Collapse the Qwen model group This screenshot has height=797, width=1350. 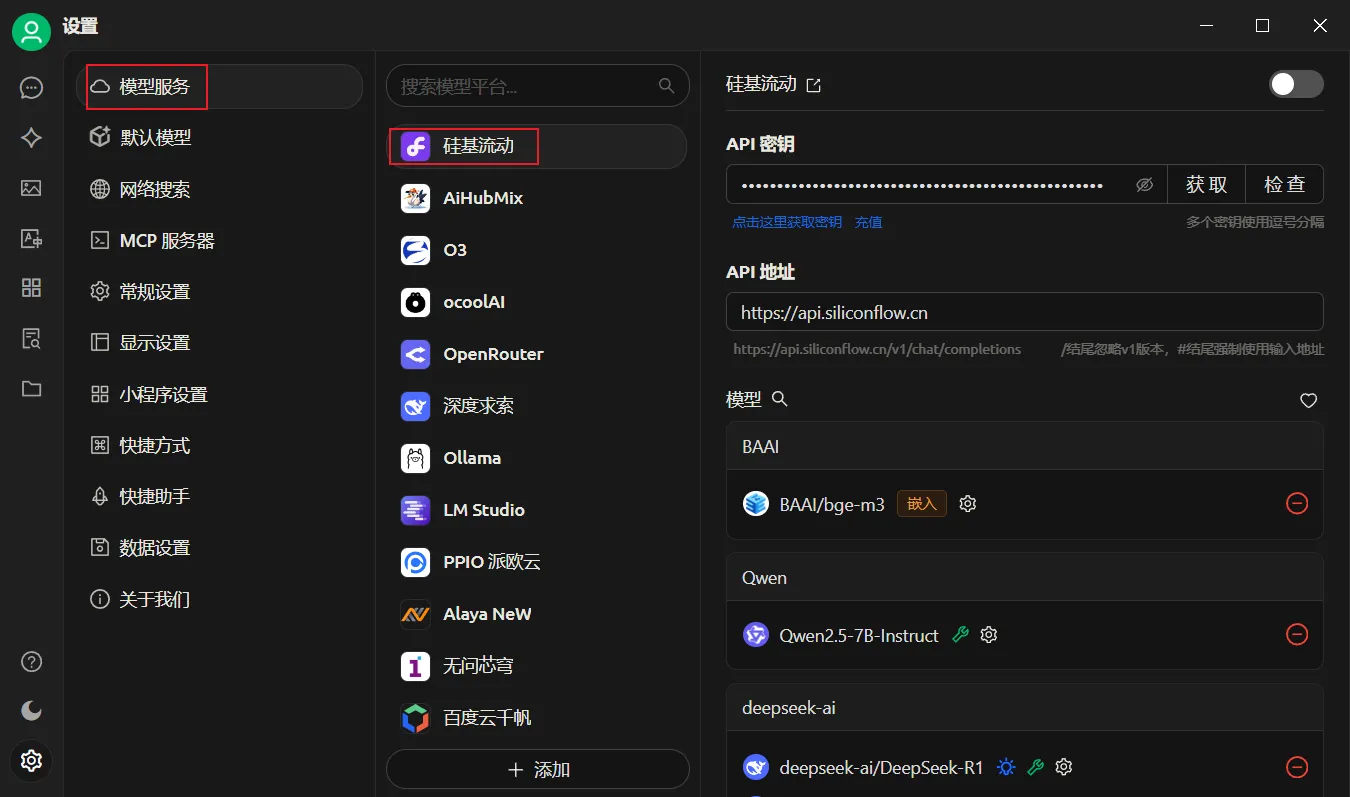point(1024,578)
